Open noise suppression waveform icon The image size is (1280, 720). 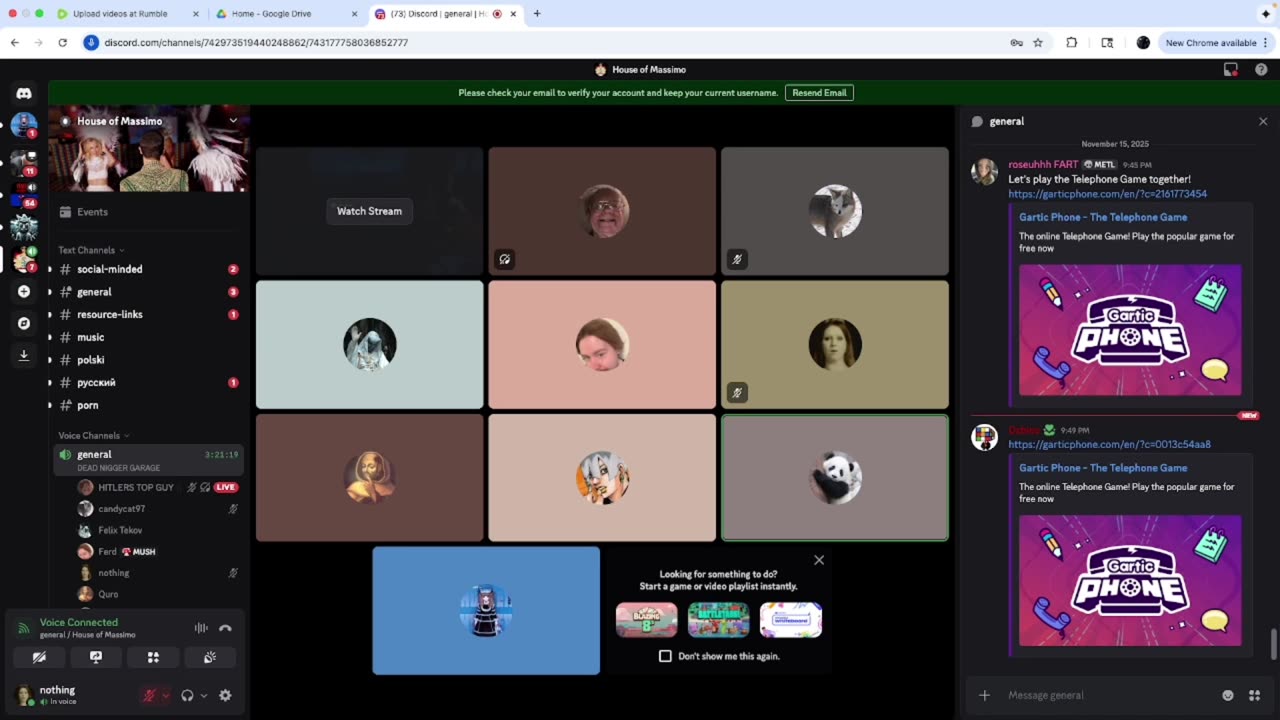201,628
